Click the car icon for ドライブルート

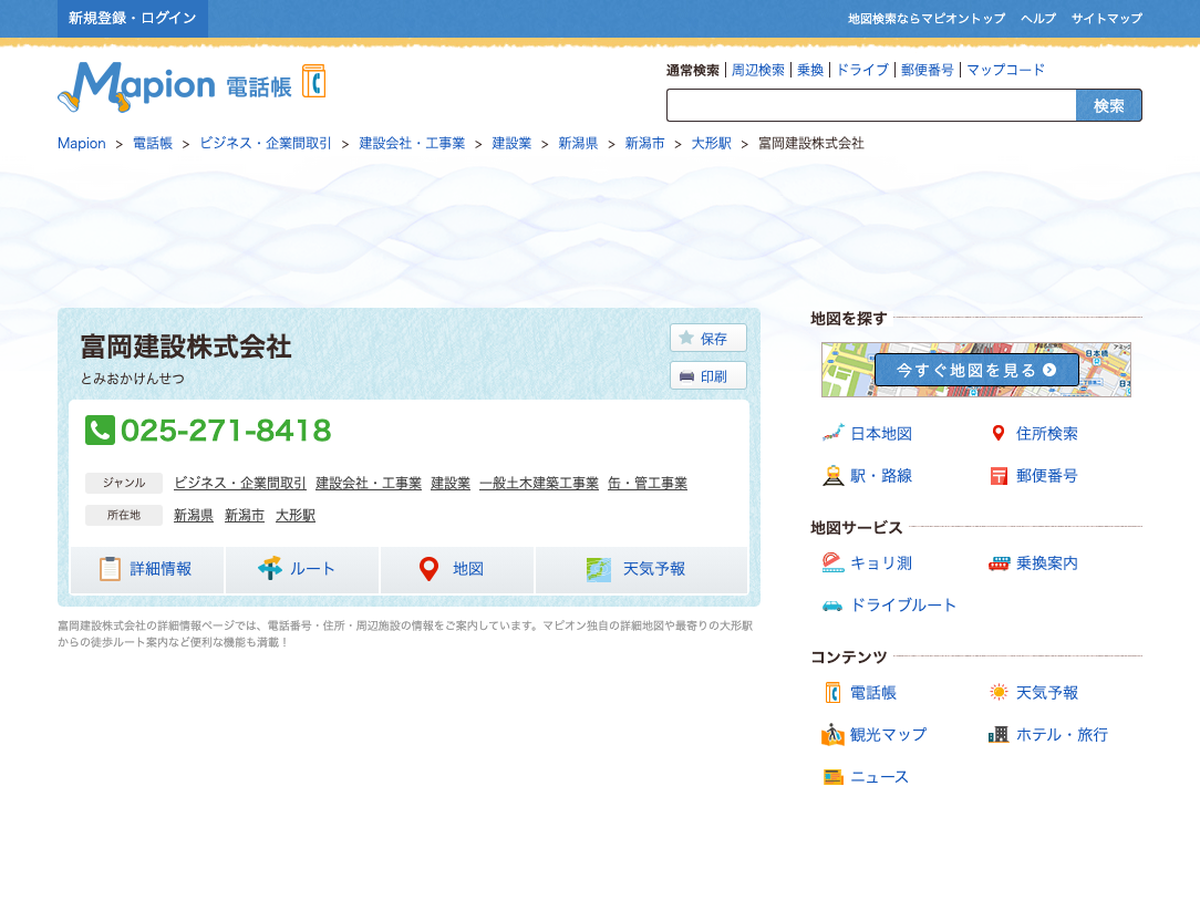pos(833,605)
